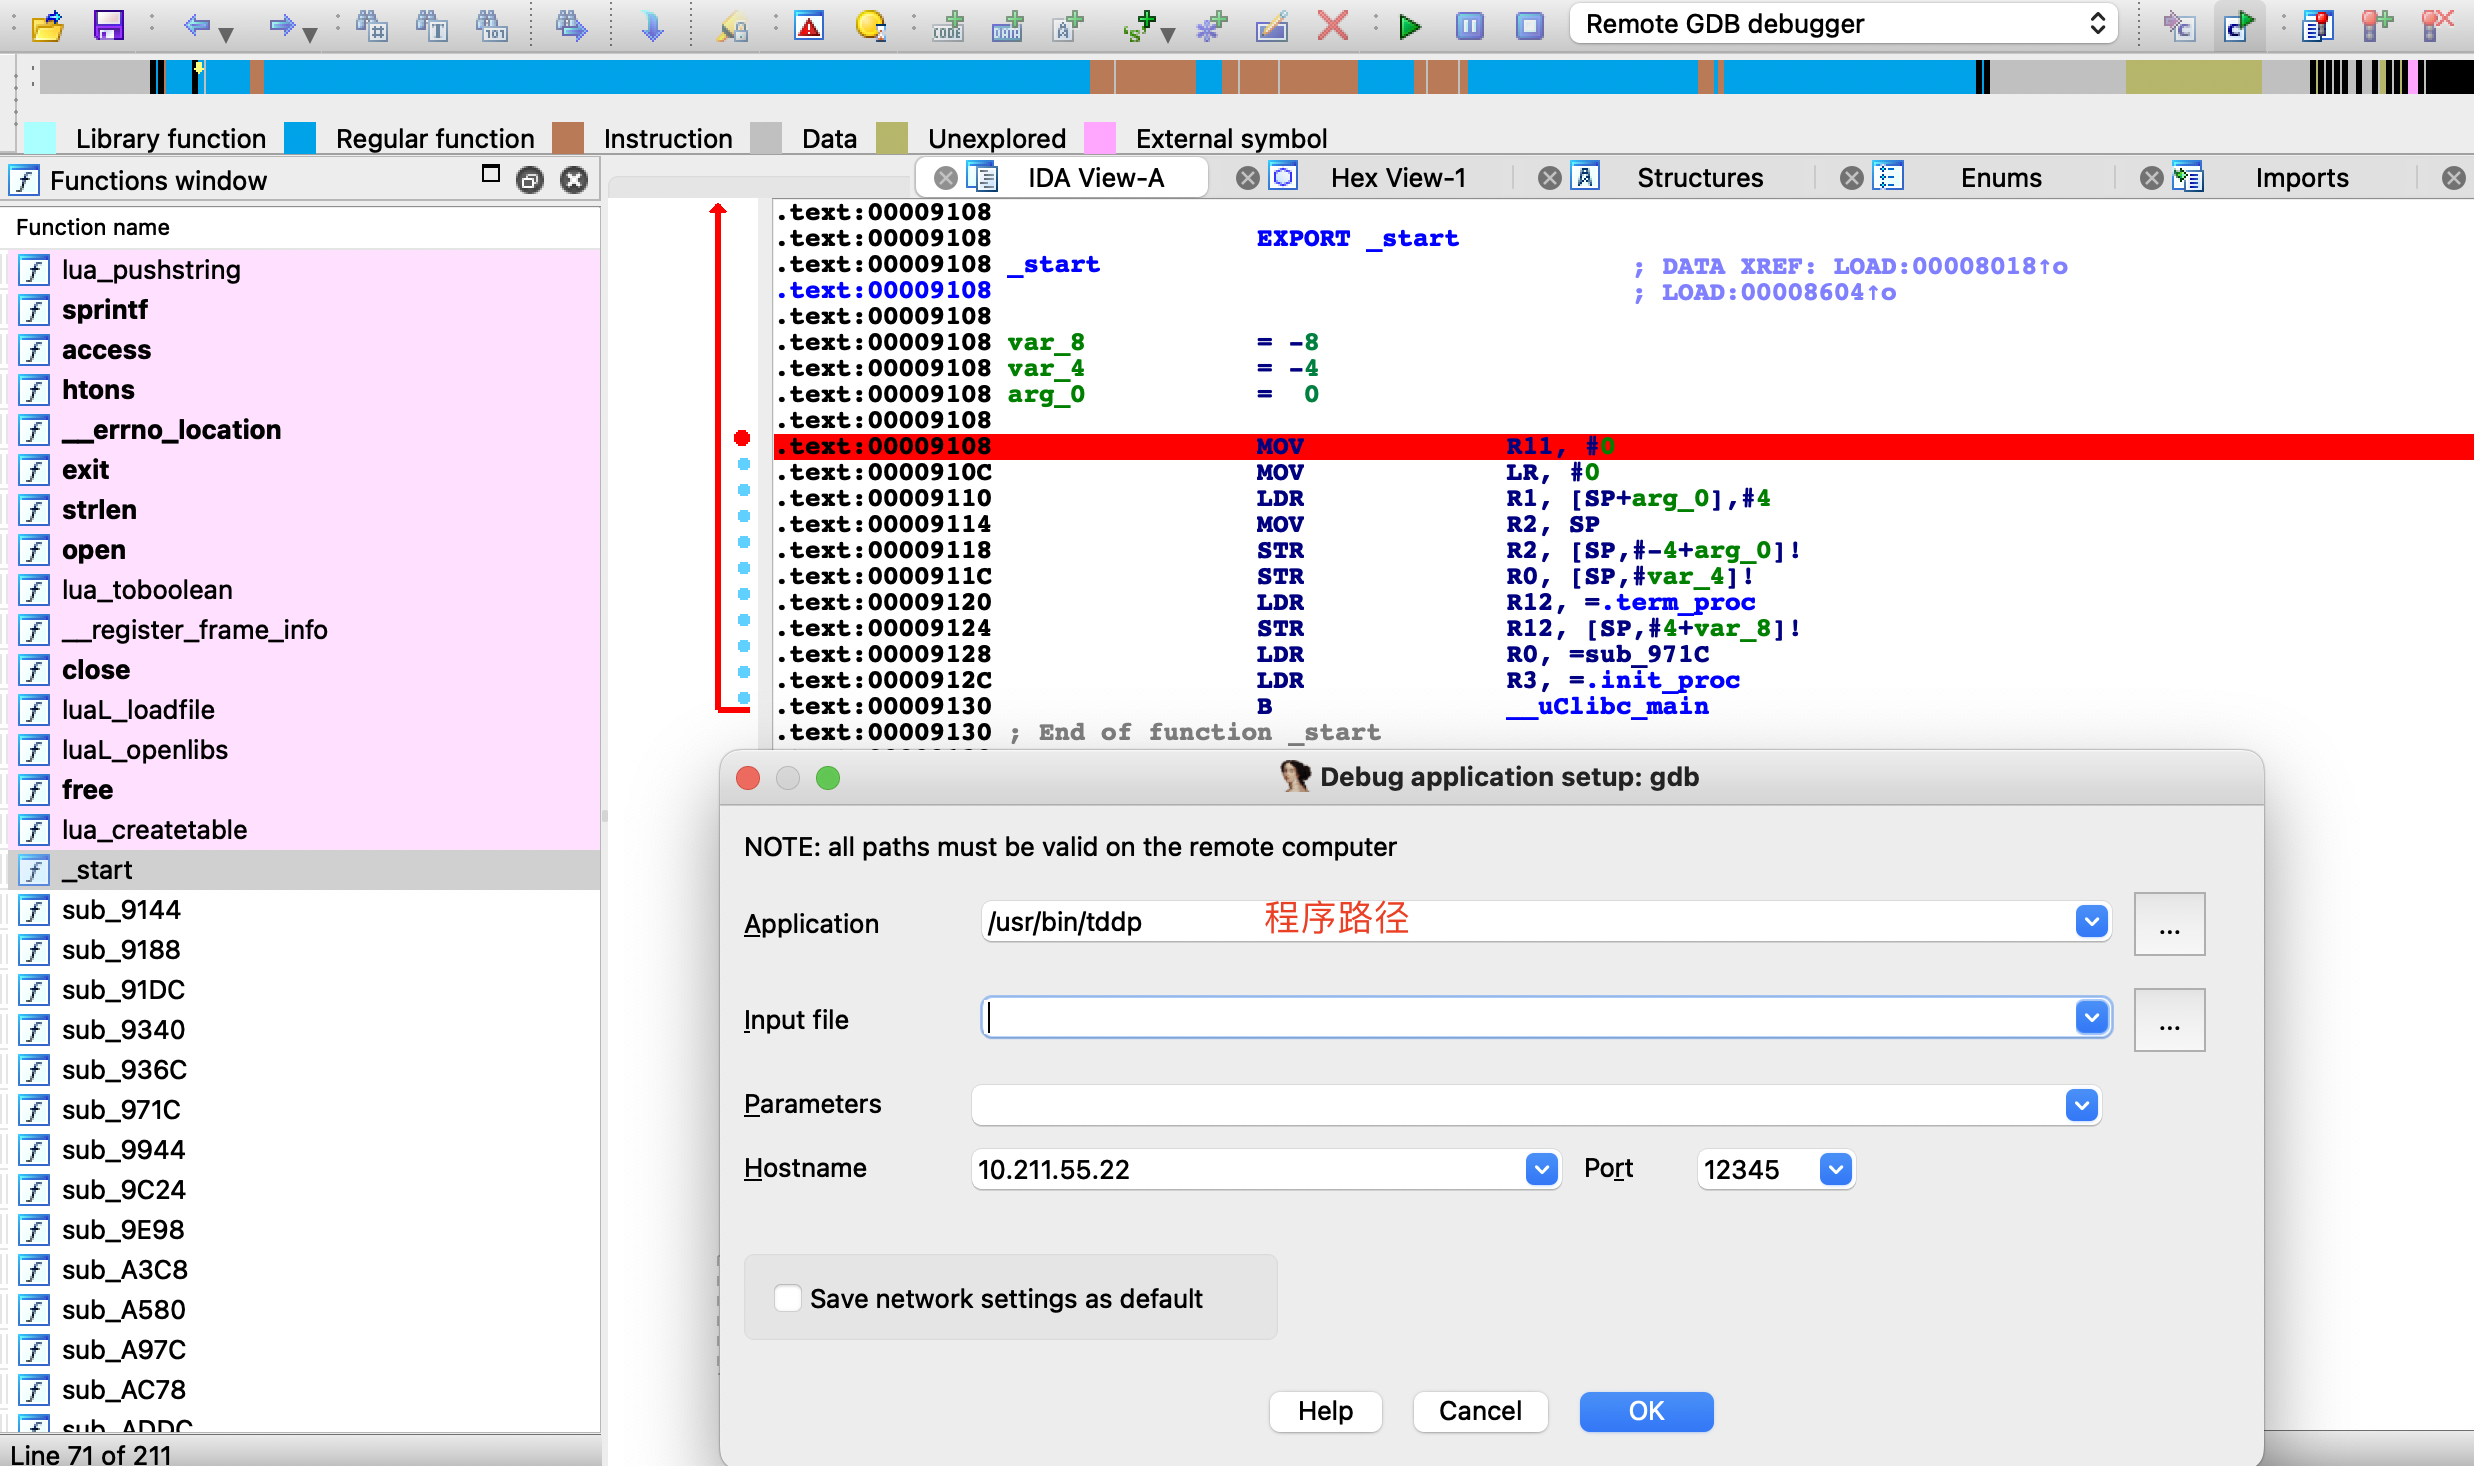Image resolution: width=2474 pixels, height=1466 pixels.
Task: Click the stop process square icon
Action: 1529,25
